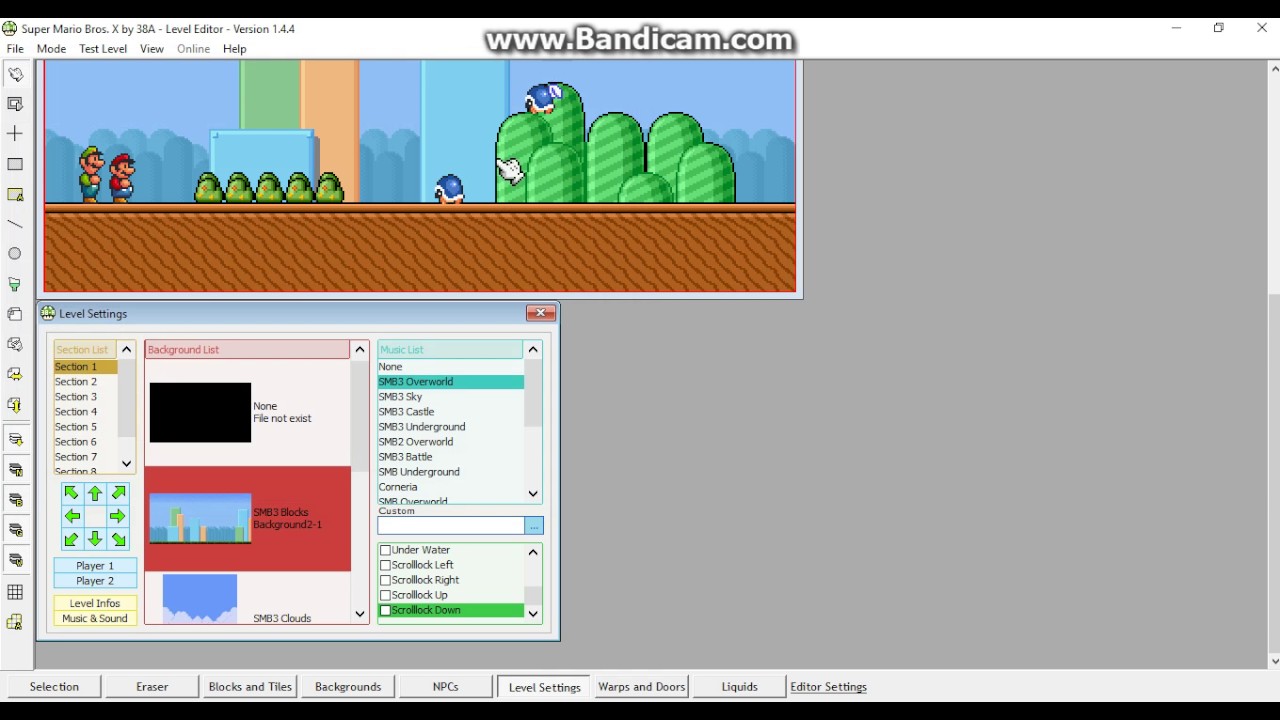Click the green up-right arrow button

(119, 493)
